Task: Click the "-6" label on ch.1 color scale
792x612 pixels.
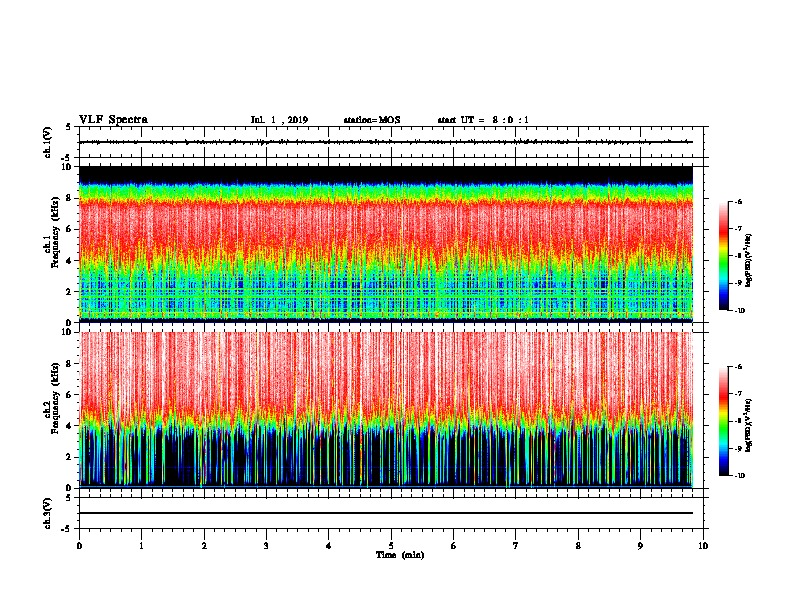Action: point(738,202)
